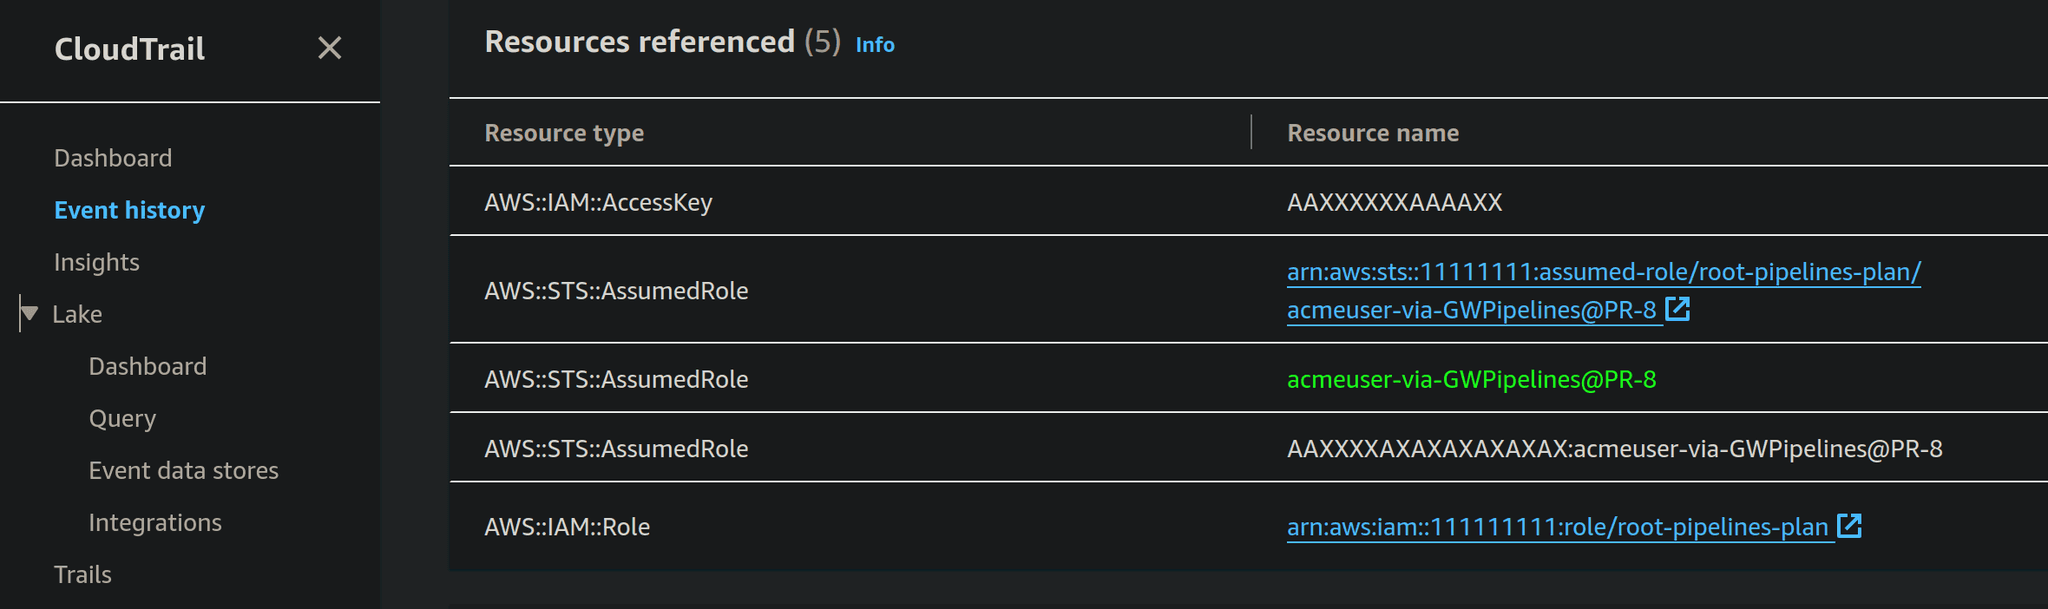Screen dimensions: 2048x609
Task: Go to Trails page
Action: 82,574
